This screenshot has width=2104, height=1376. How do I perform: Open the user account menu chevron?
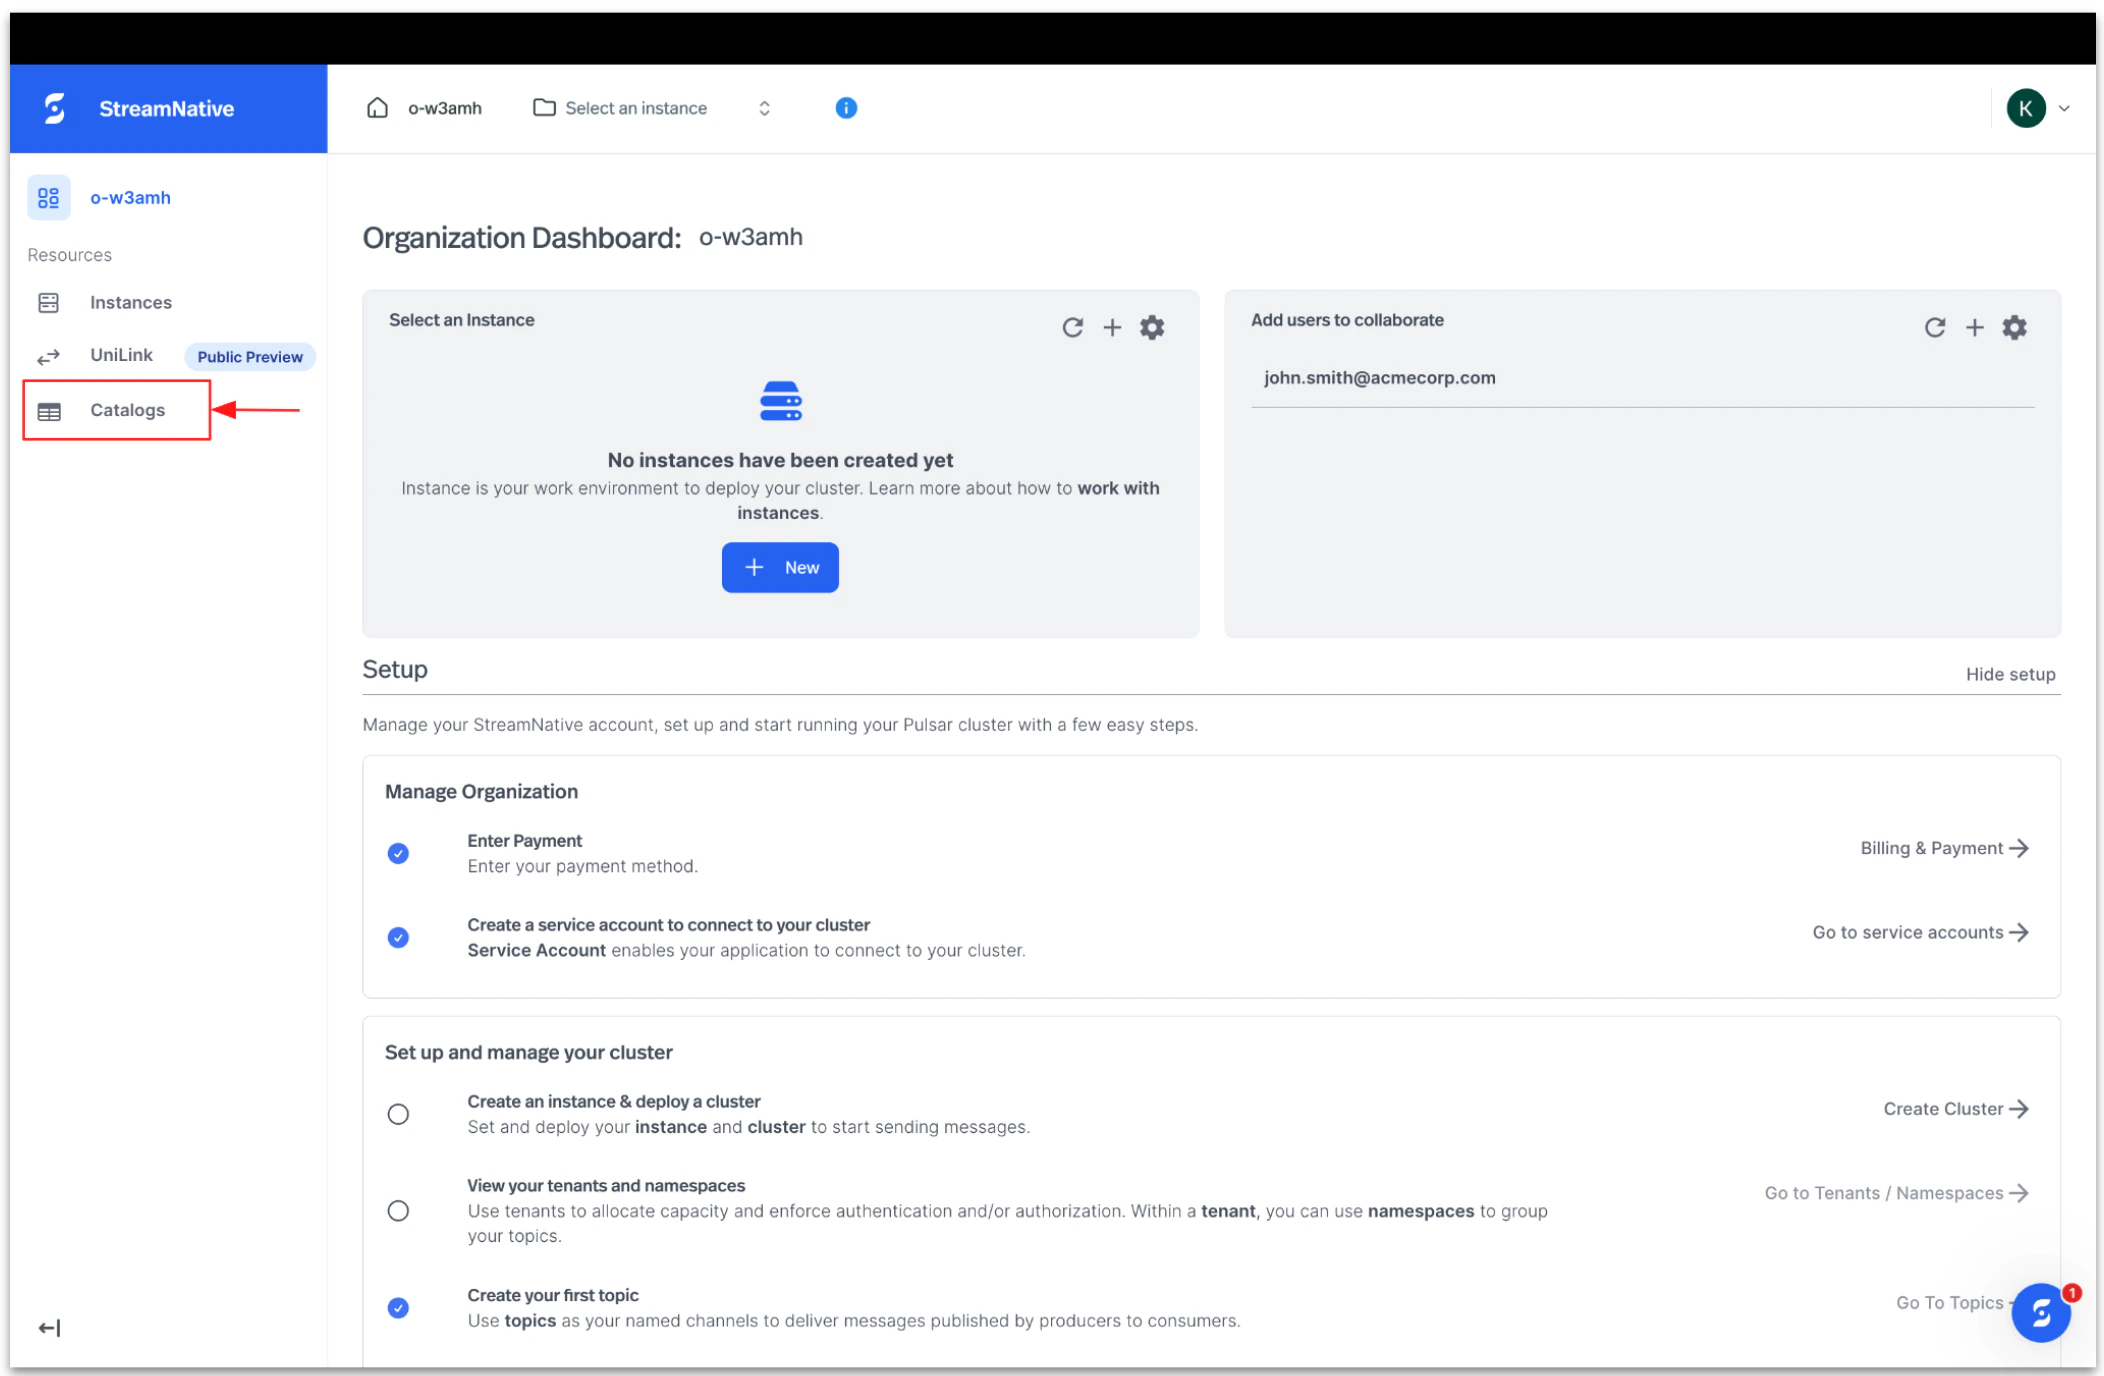point(2064,109)
